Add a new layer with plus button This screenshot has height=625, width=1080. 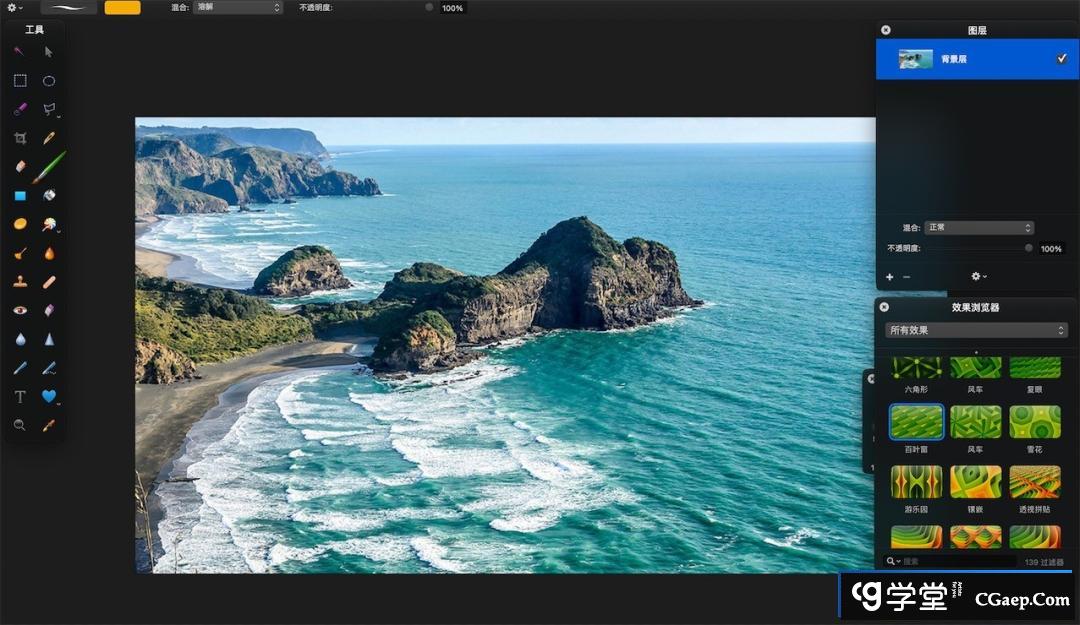889,276
